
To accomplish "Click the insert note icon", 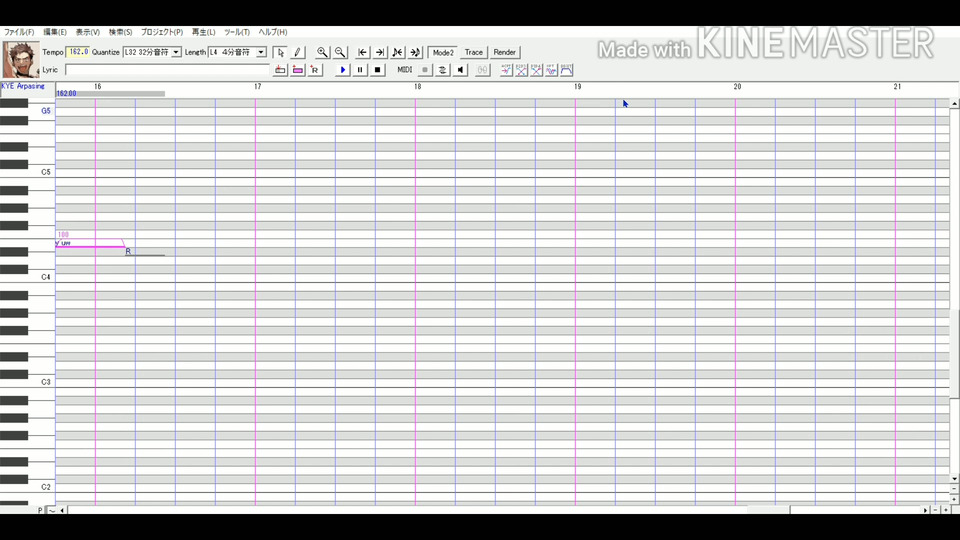I will coord(280,70).
